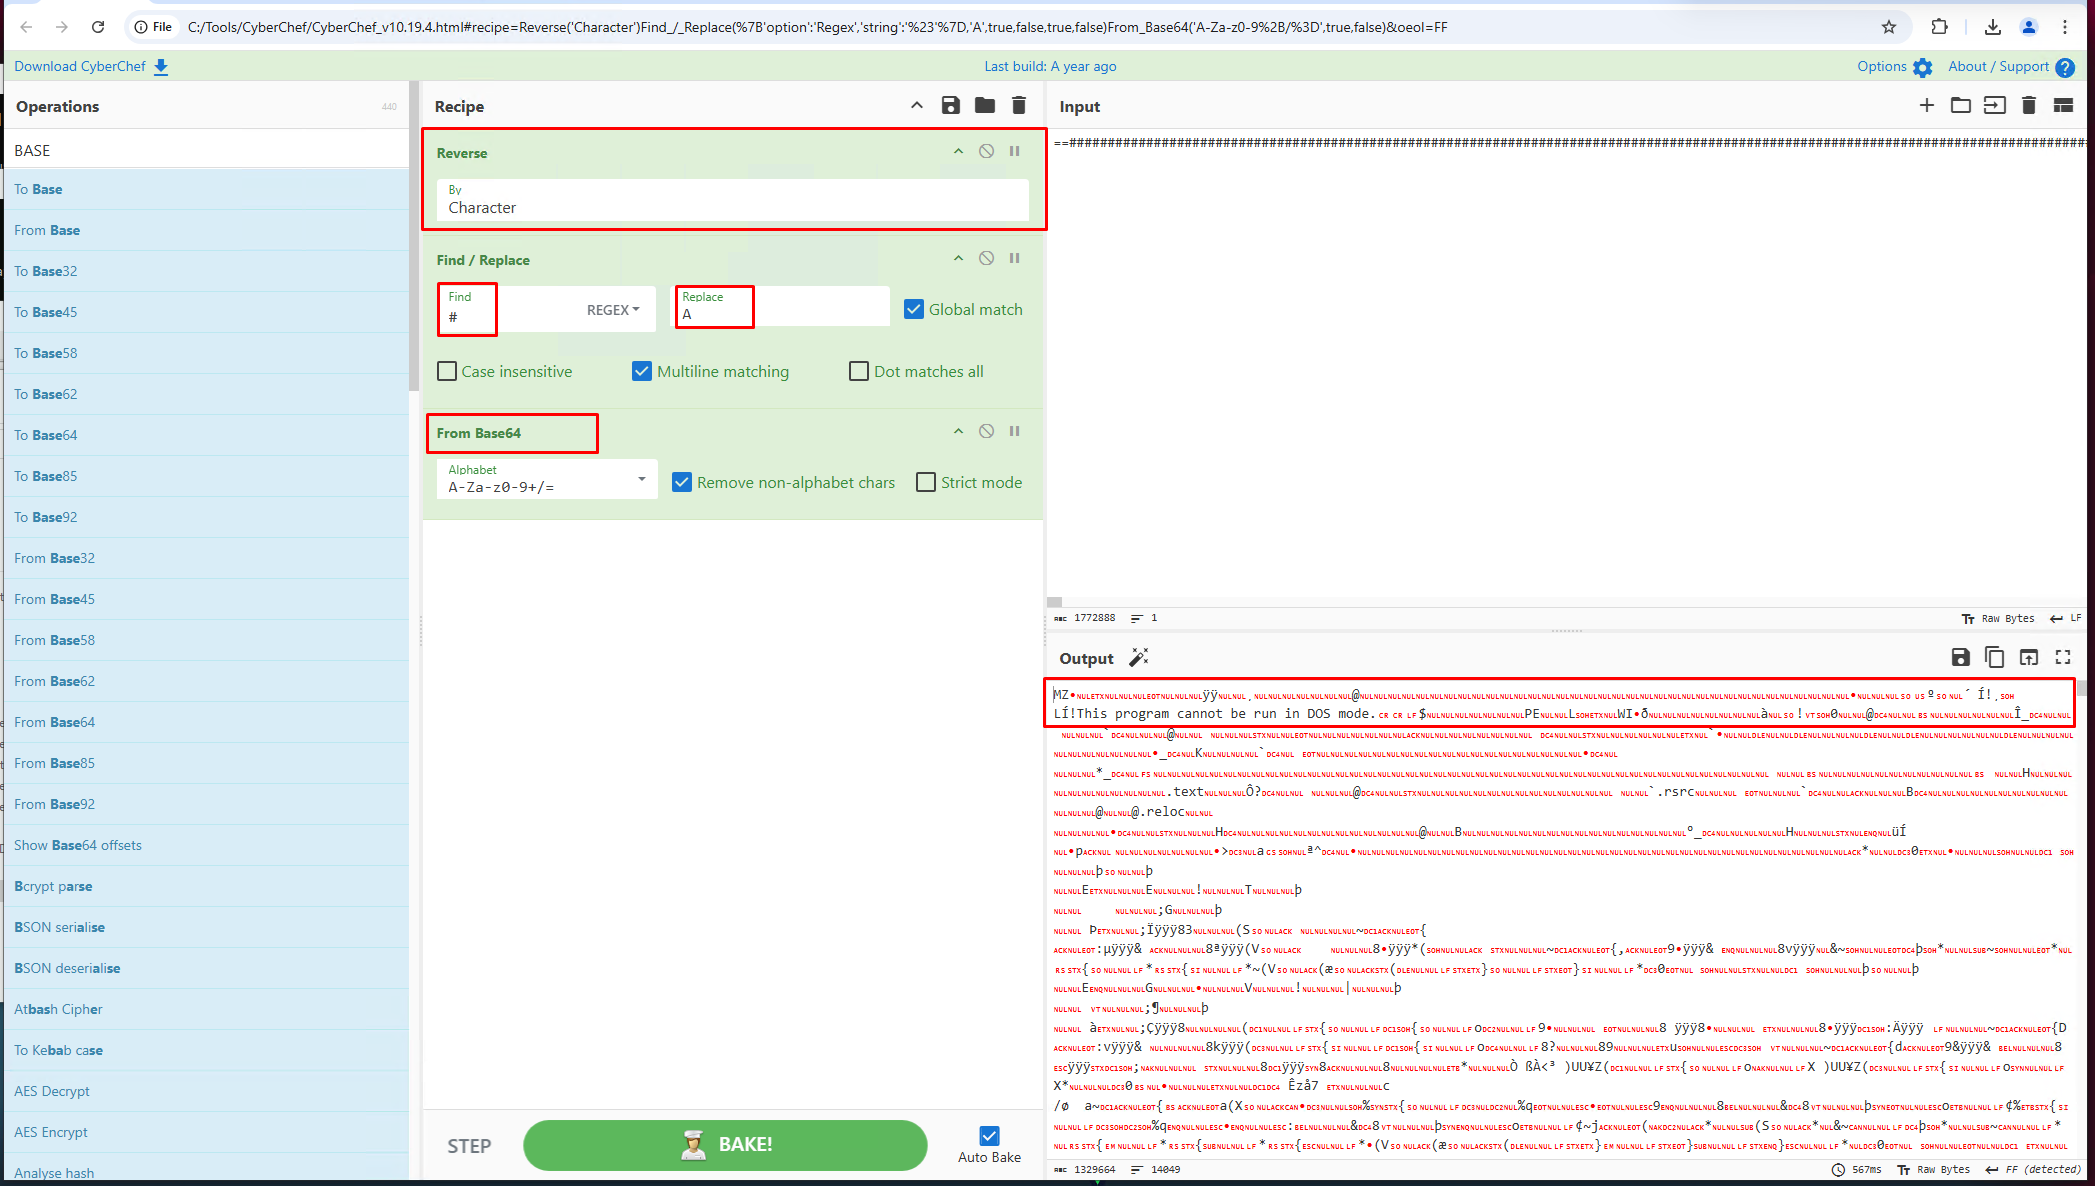Click the input horizontal scrollbar thumb
Viewport: 2095px width, 1186px height.
[x=1054, y=602]
